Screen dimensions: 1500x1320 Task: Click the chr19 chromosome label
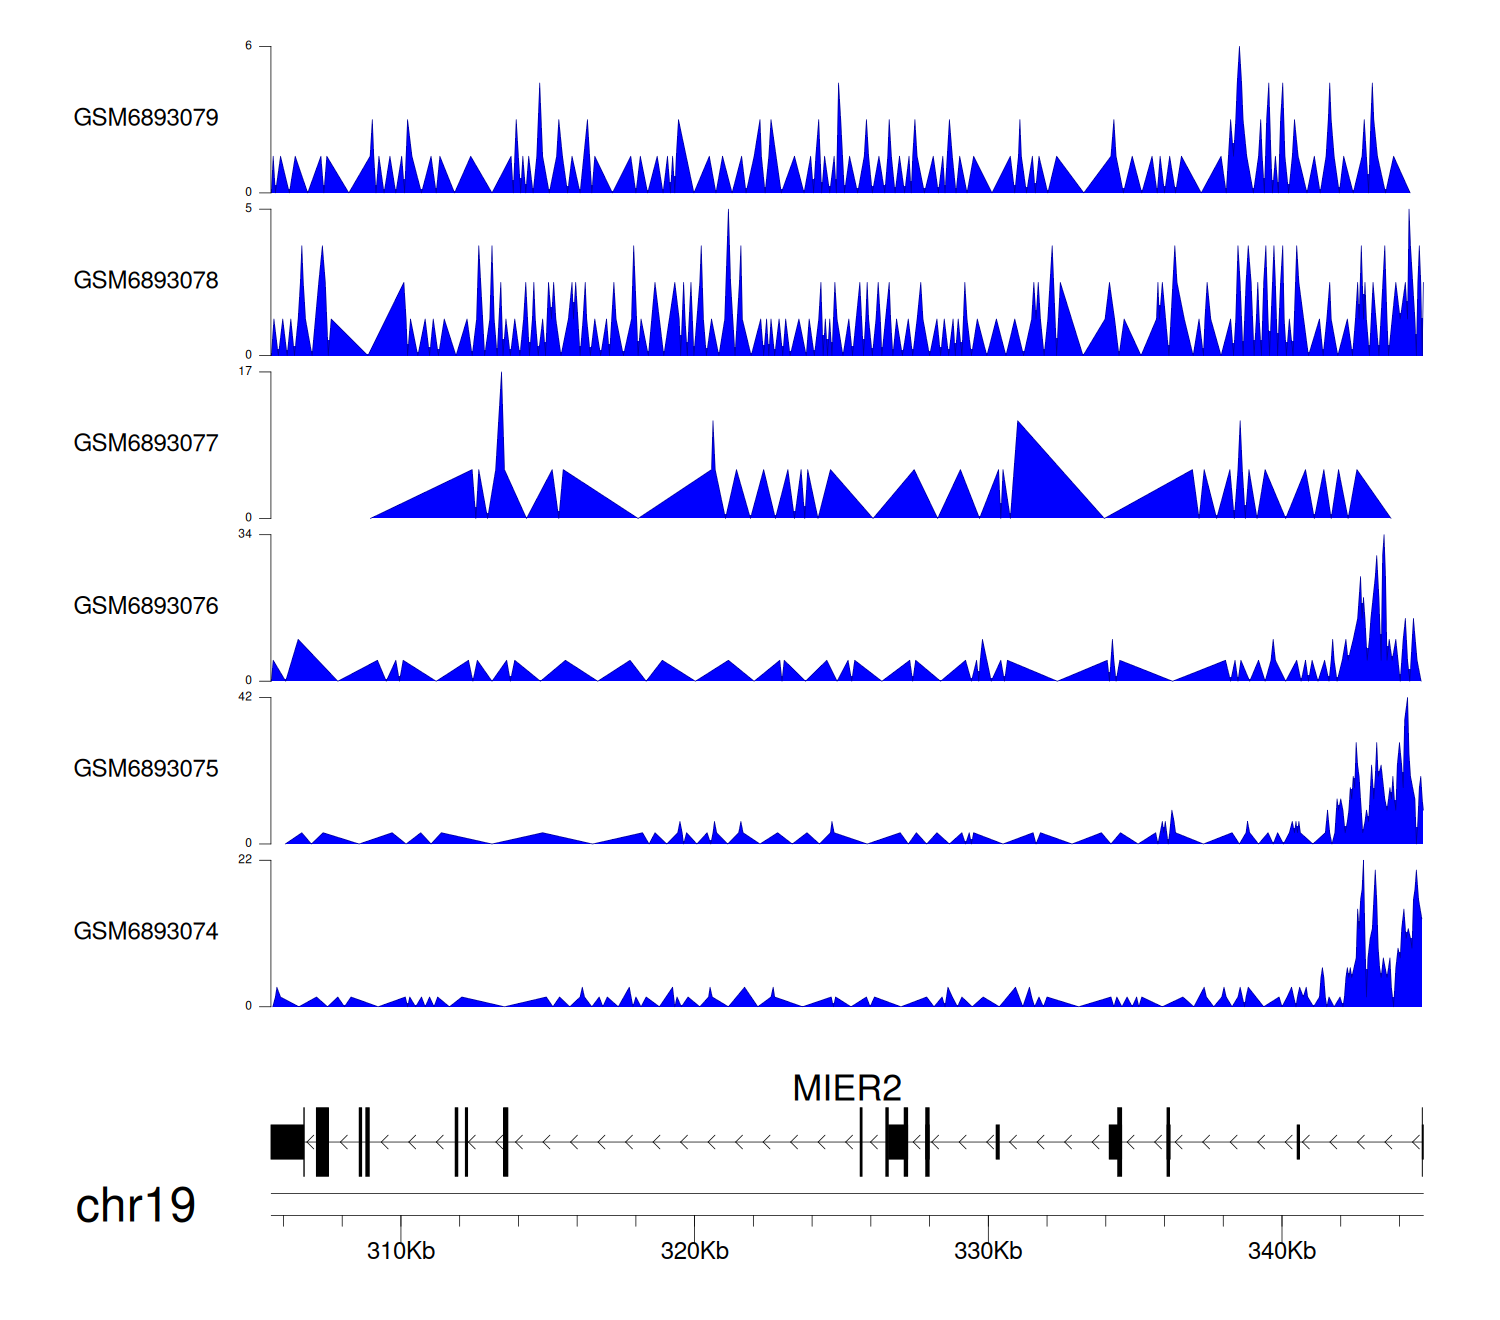click(x=135, y=1205)
